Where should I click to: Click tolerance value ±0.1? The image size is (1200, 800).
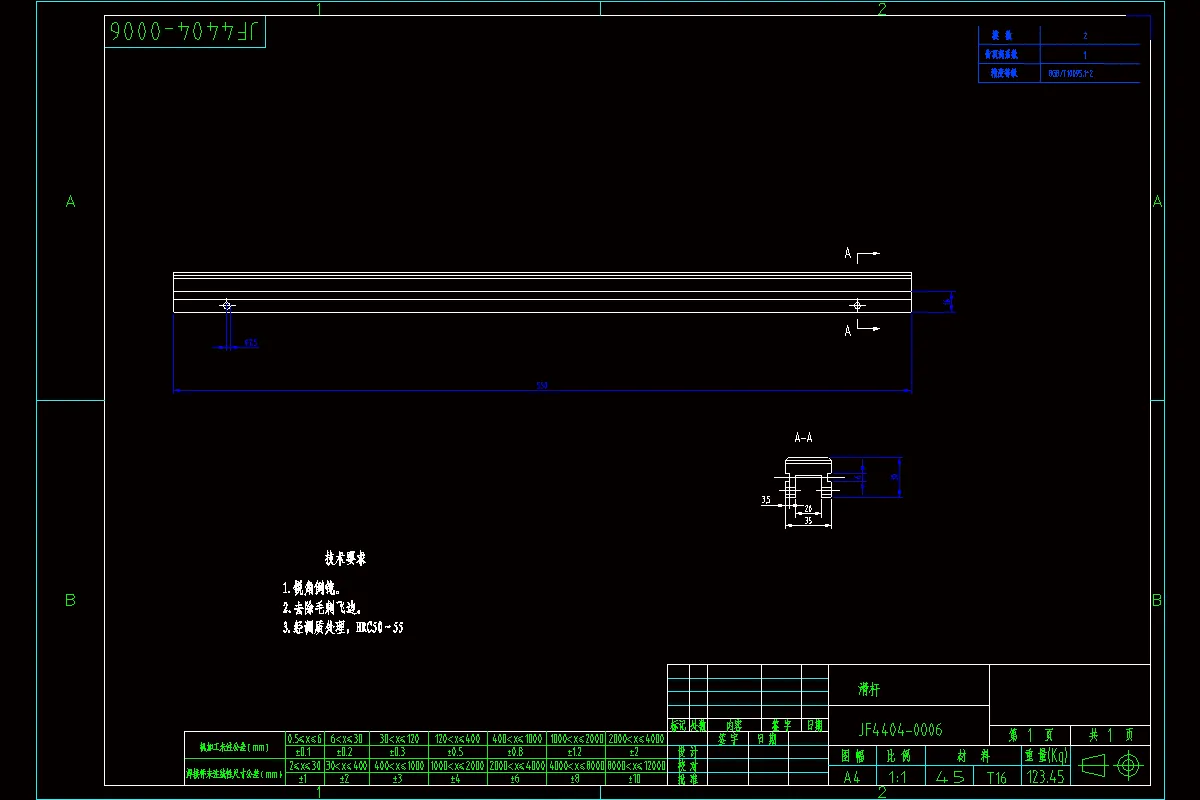[x=305, y=751]
